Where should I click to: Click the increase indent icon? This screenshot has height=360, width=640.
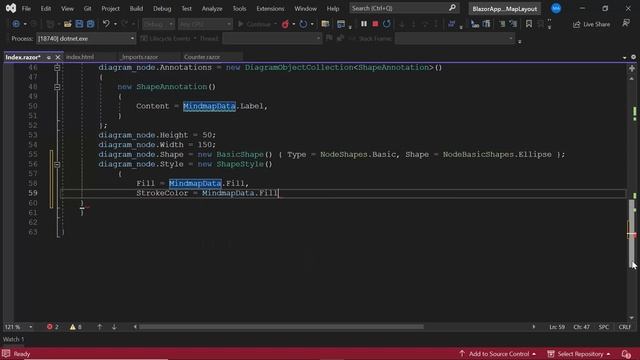pyautogui.click(x=513, y=24)
